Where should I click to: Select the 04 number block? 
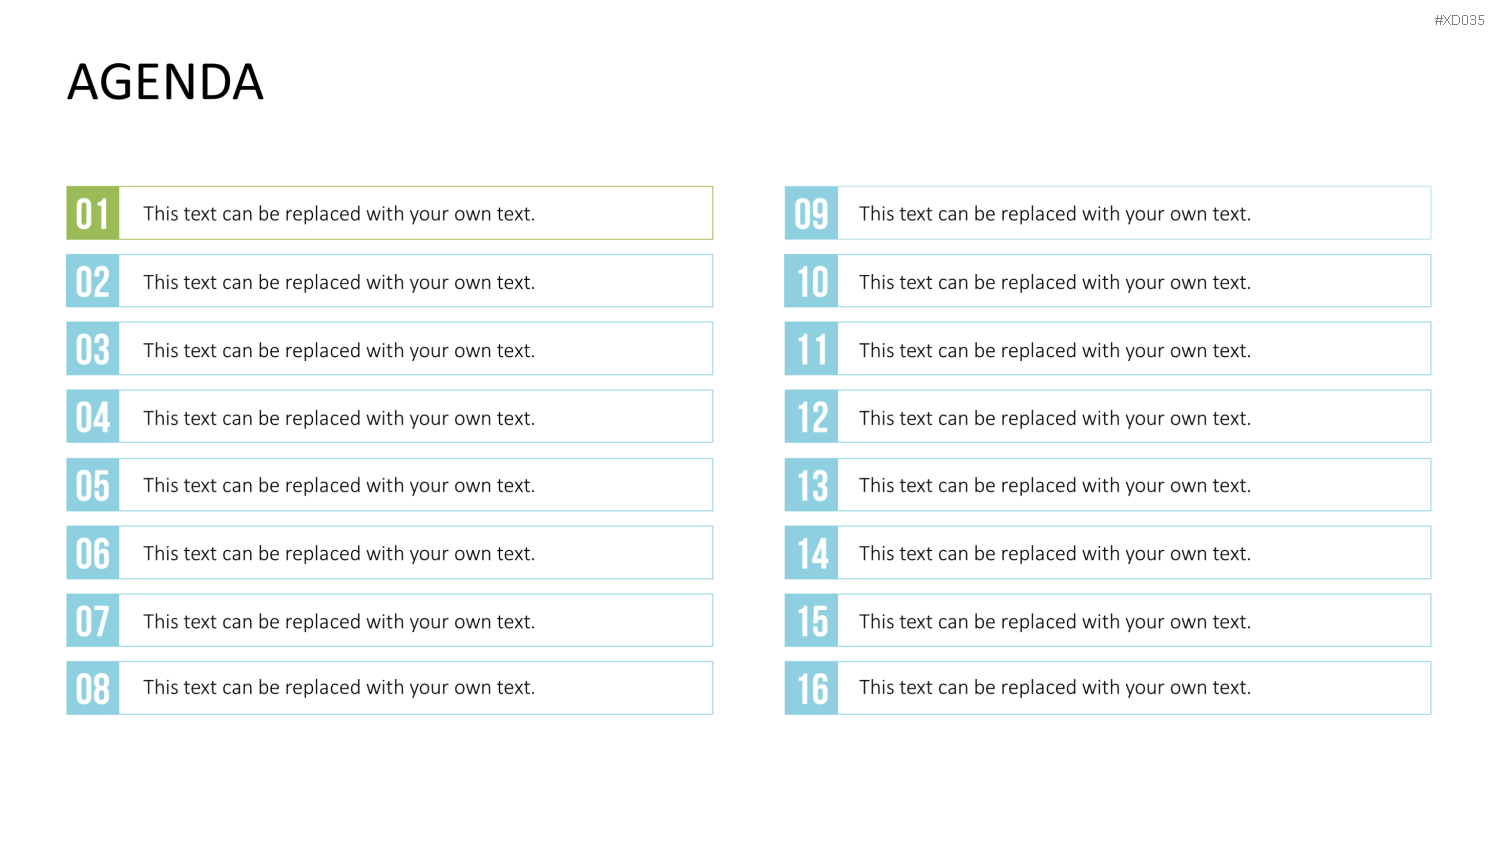coord(93,417)
